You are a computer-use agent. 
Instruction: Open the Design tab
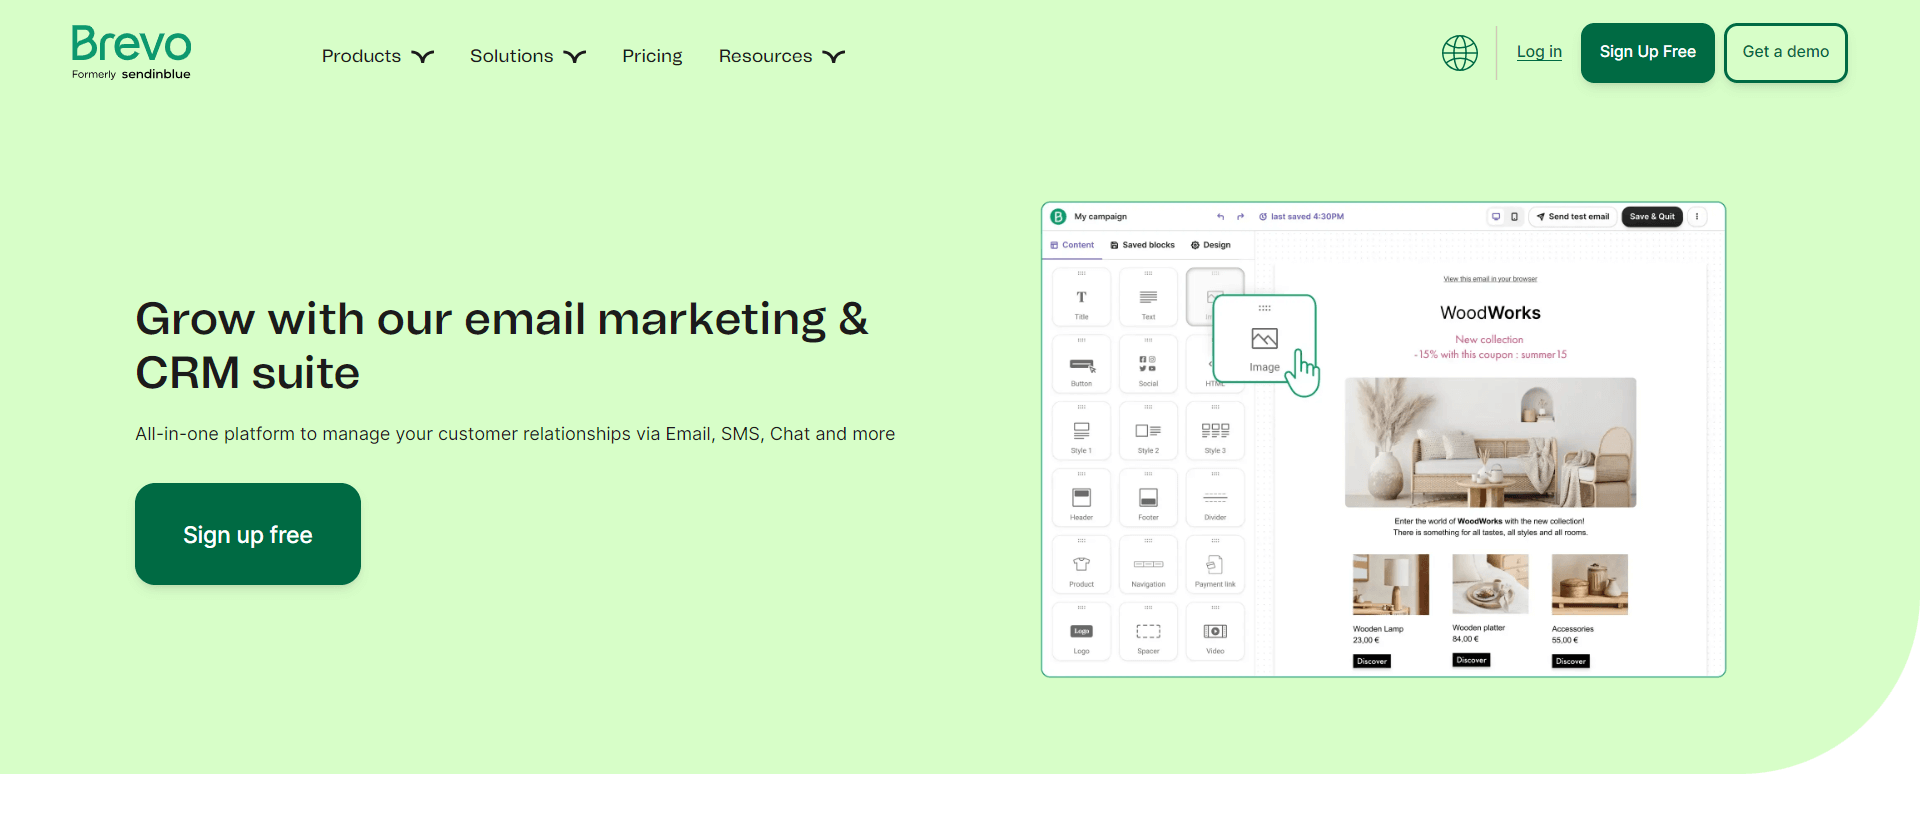coord(1211,245)
